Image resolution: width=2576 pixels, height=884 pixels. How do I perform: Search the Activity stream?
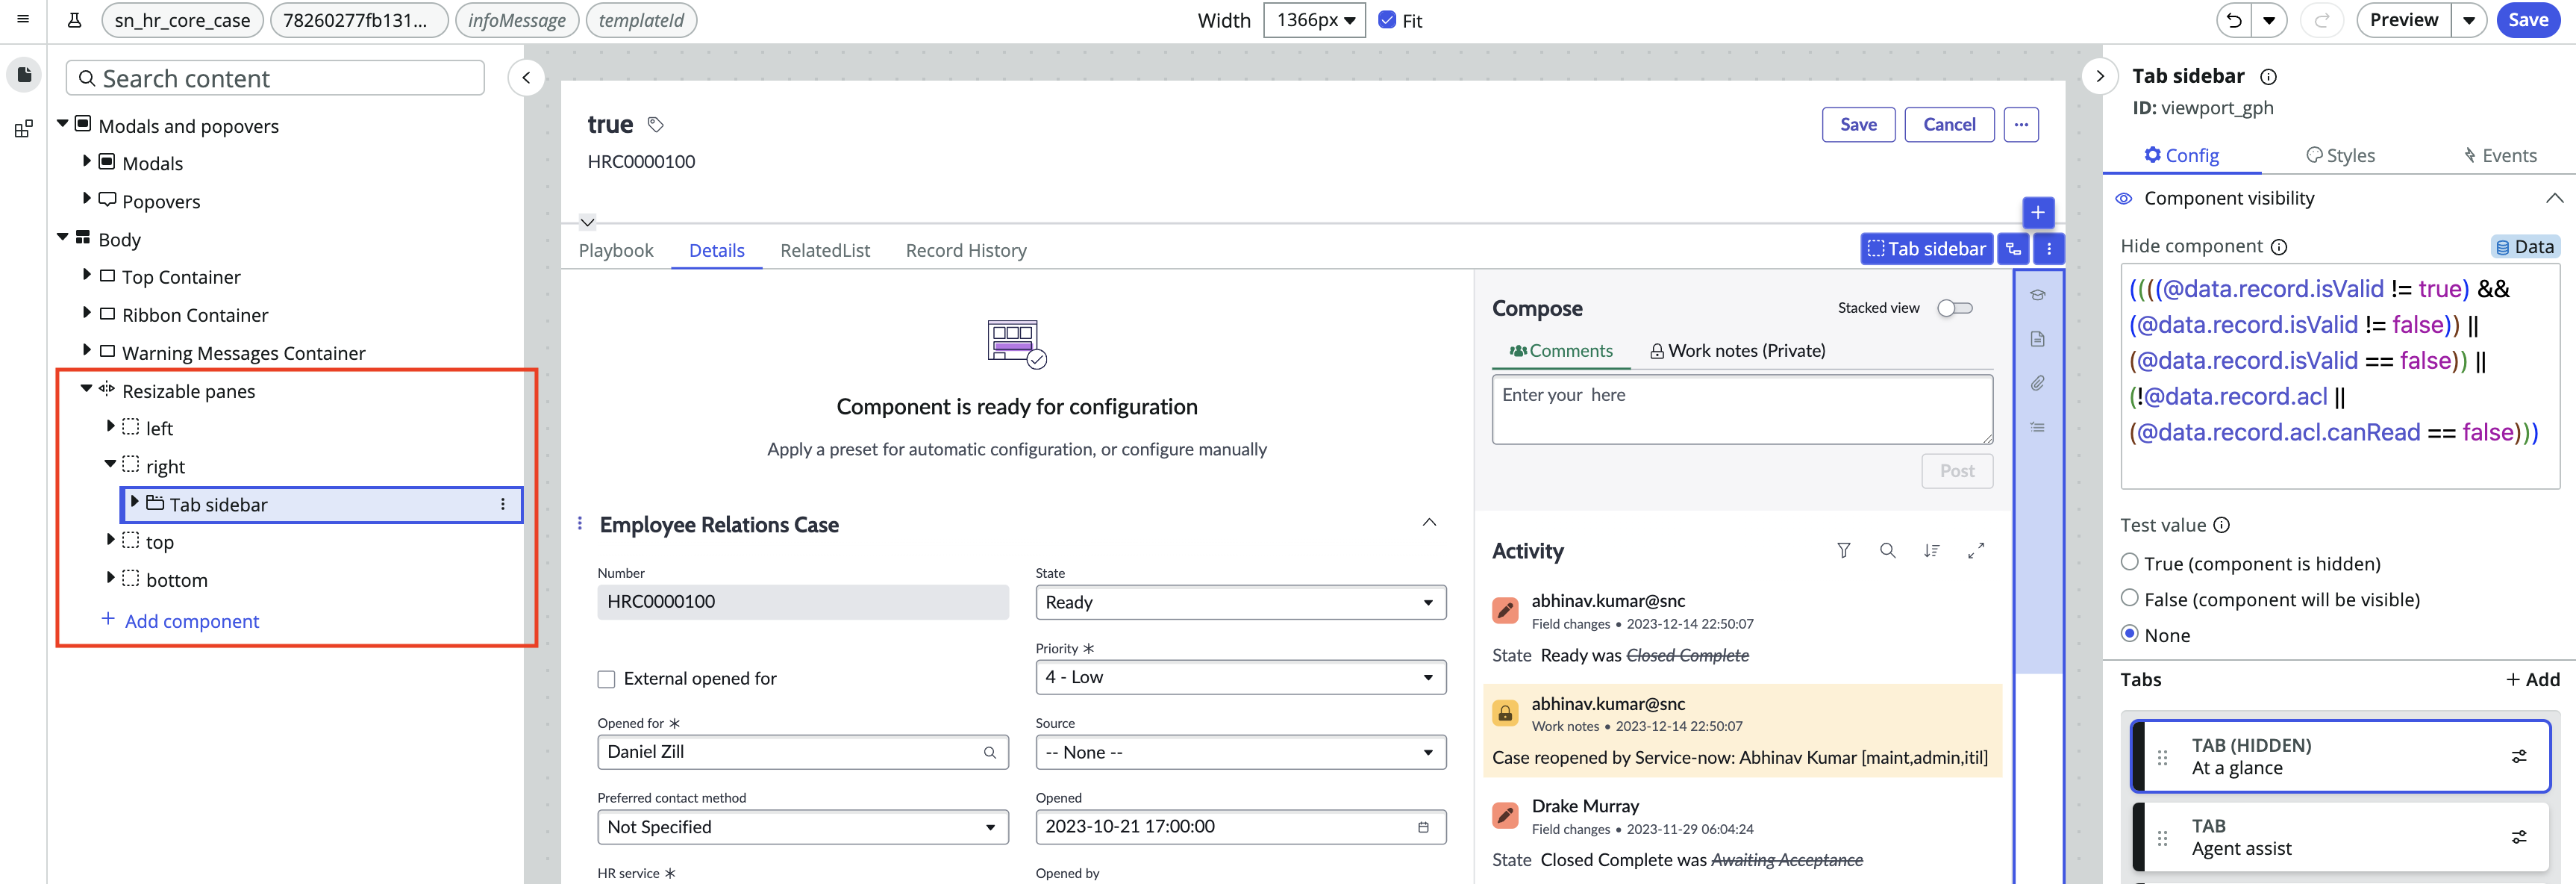tap(1888, 550)
